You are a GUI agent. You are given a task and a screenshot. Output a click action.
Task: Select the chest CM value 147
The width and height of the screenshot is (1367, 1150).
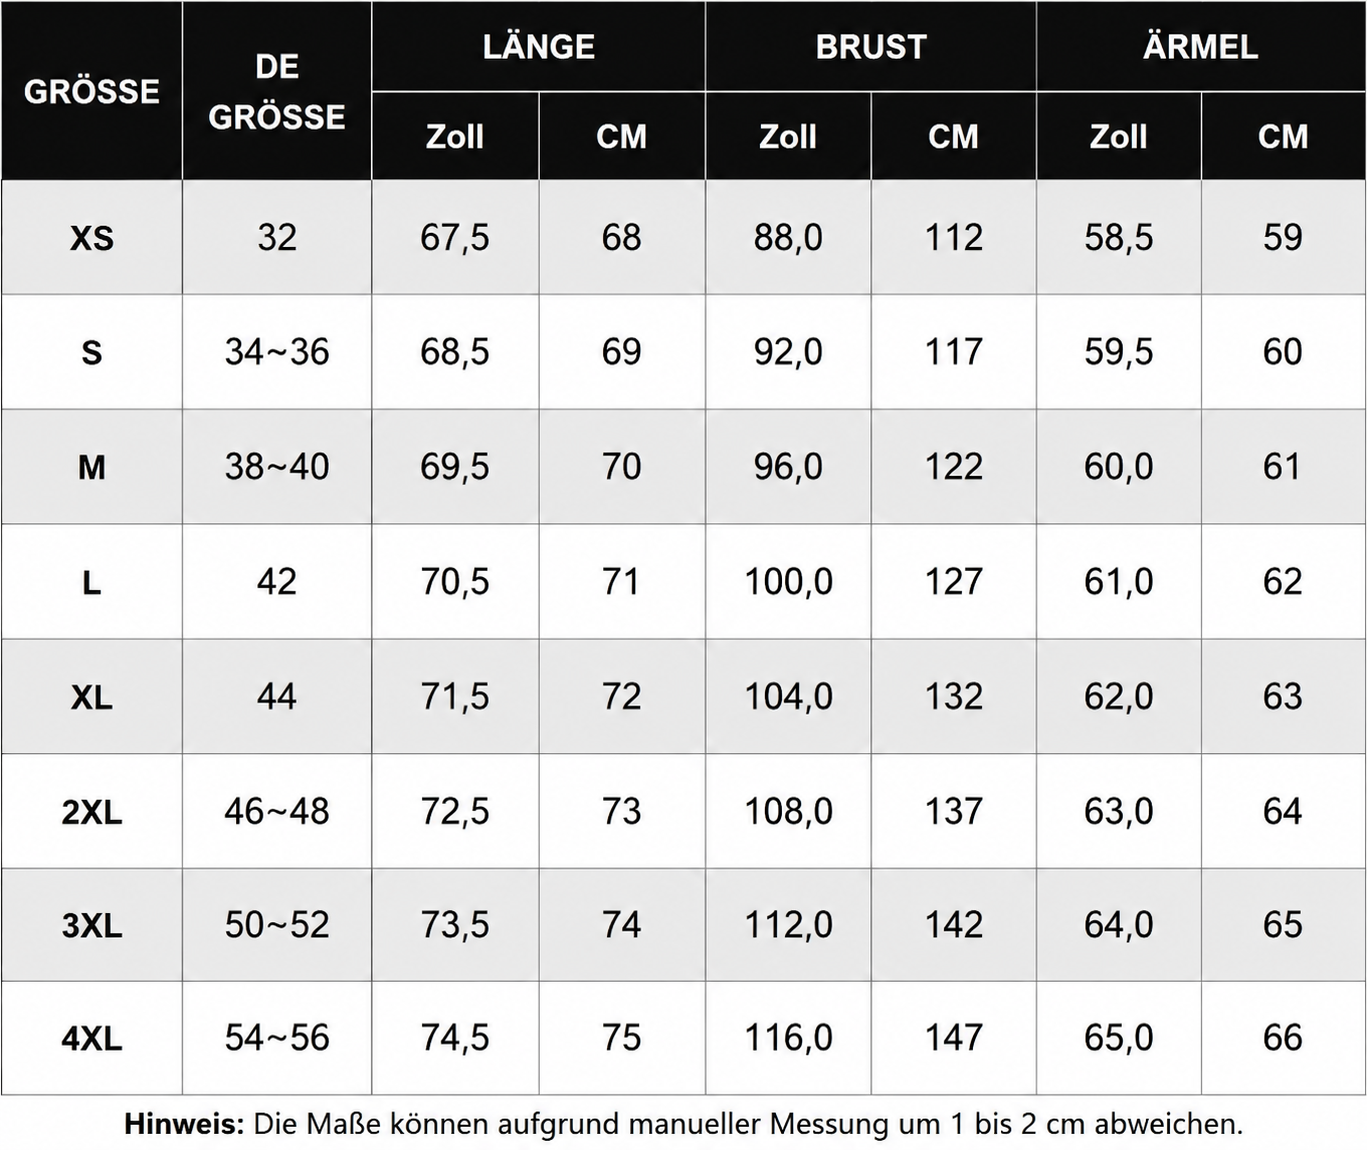click(x=954, y=1038)
